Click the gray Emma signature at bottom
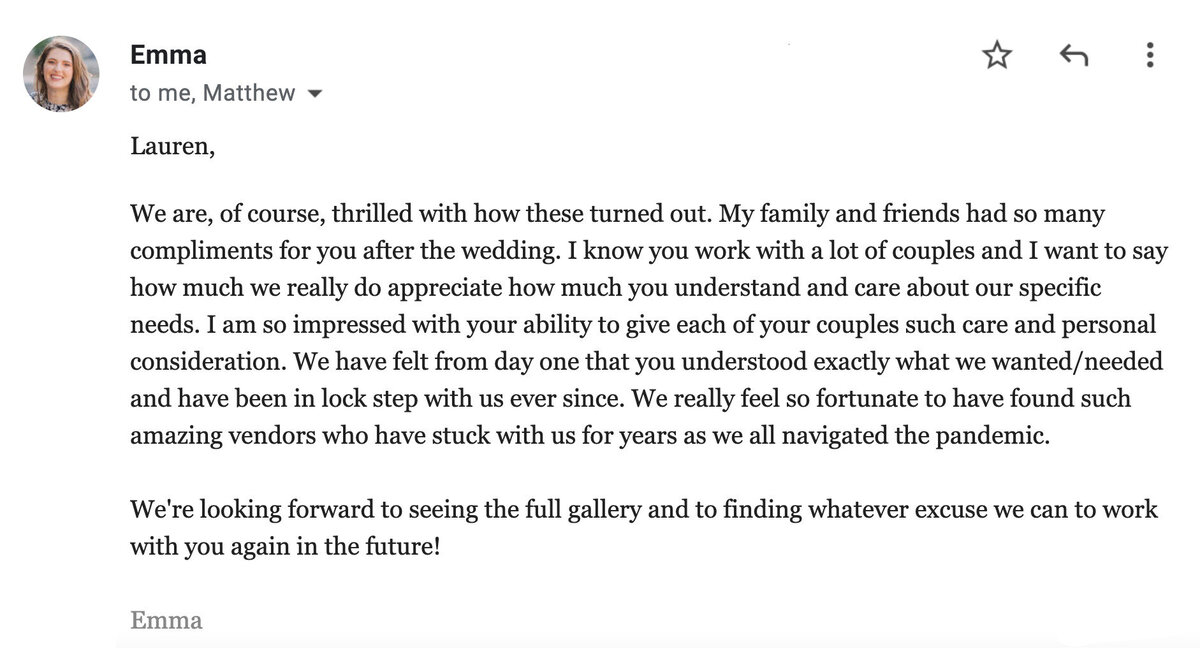Image resolution: width=1200 pixels, height=649 pixels. coord(166,620)
